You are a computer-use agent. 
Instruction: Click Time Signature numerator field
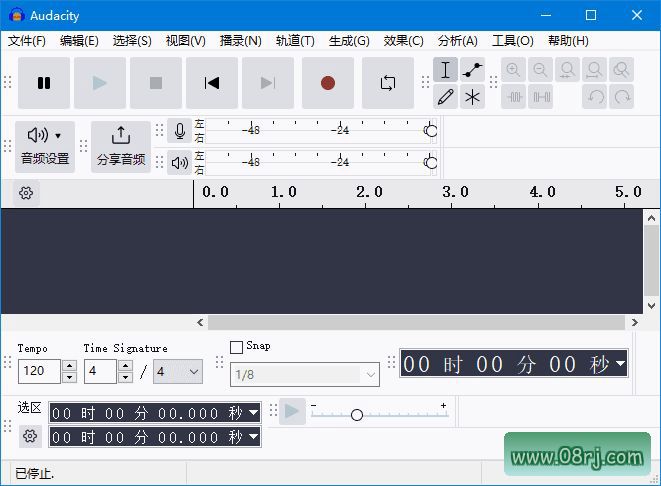[100, 371]
